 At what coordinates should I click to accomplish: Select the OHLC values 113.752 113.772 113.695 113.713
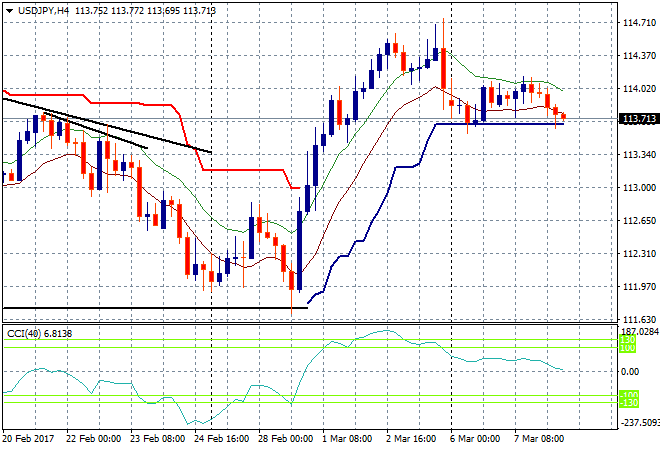click(146, 11)
